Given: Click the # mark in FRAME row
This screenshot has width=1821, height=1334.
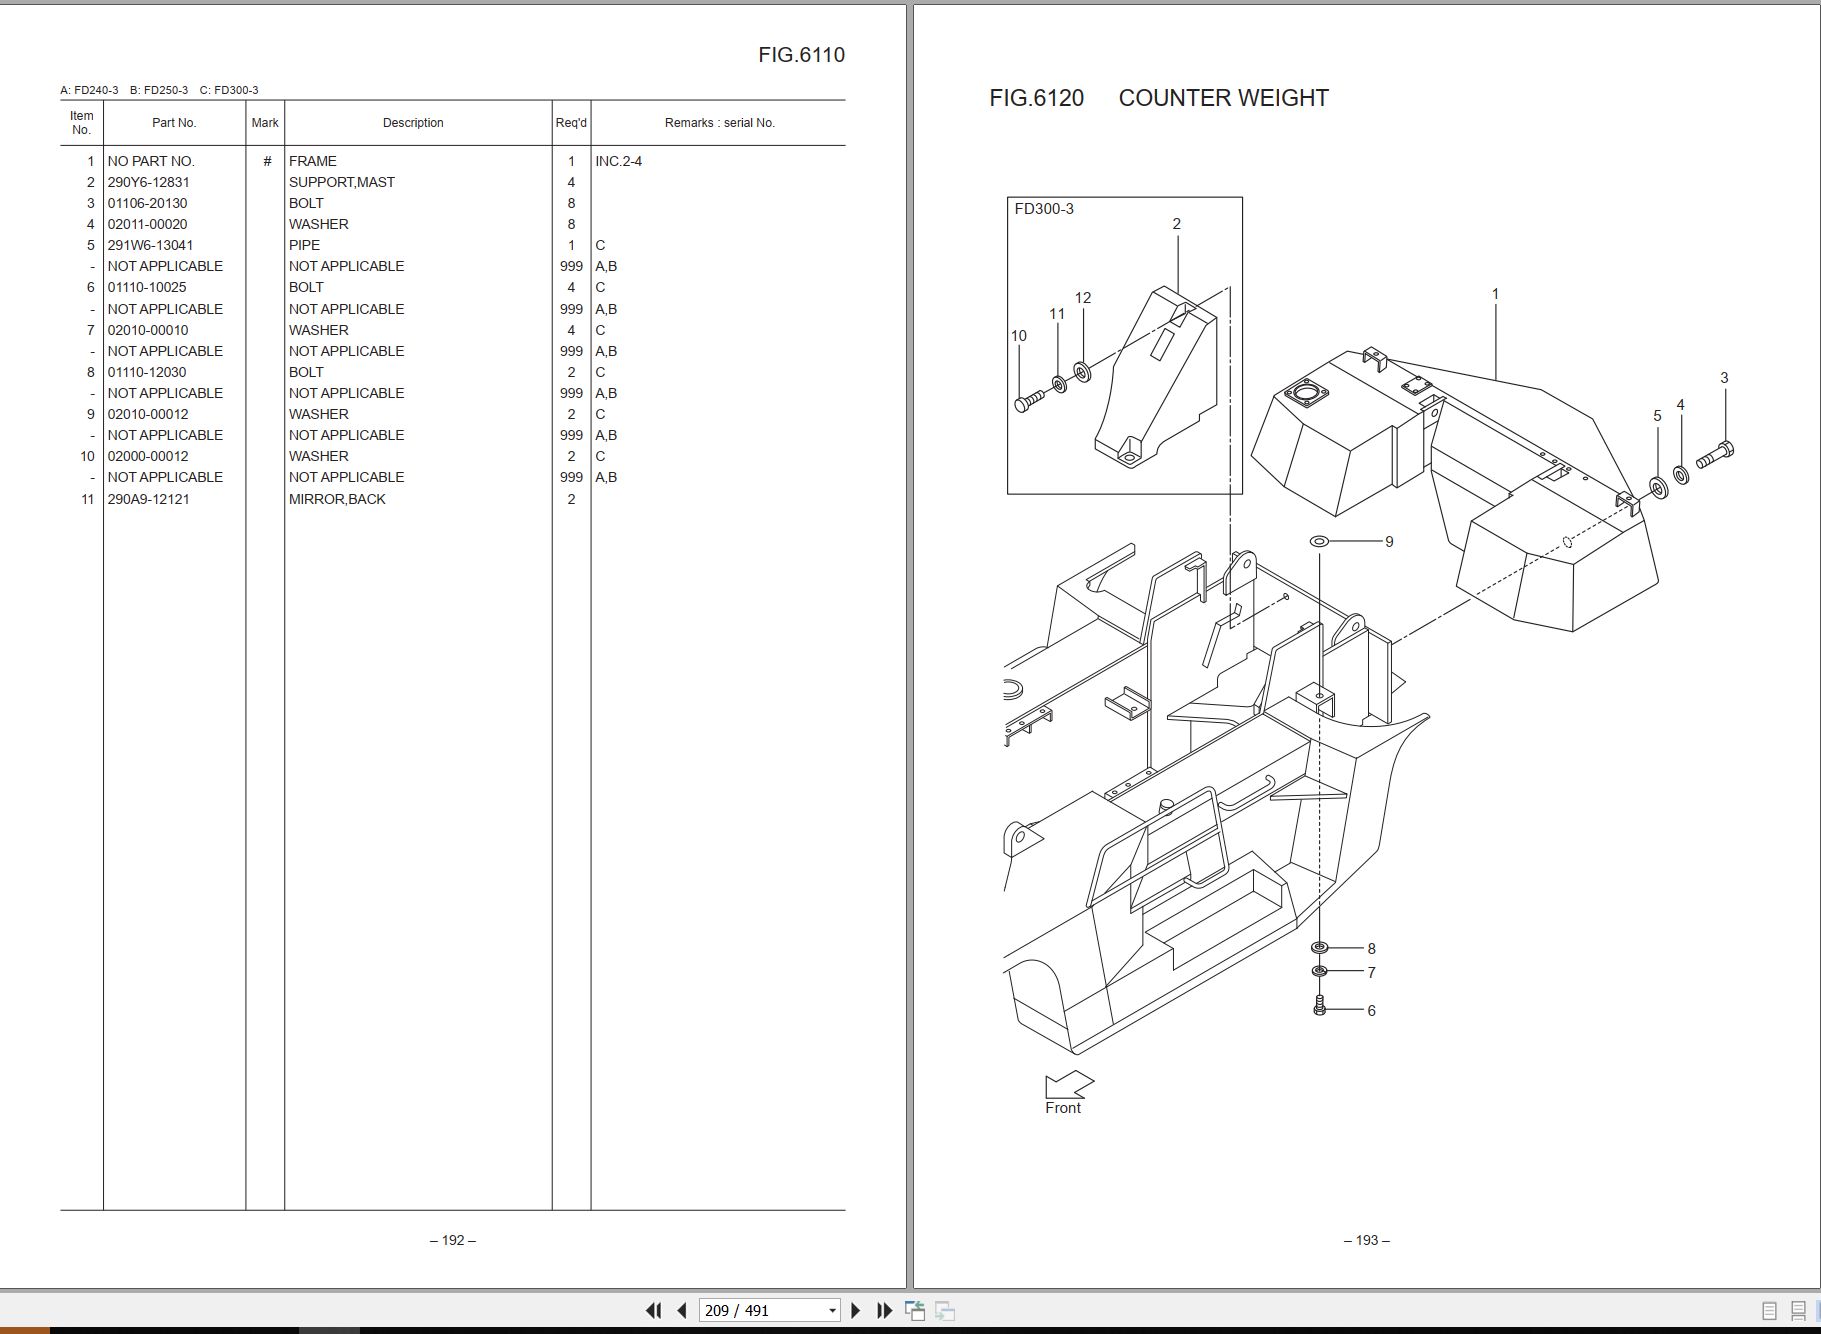Looking at the screenshot, I should (267, 161).
